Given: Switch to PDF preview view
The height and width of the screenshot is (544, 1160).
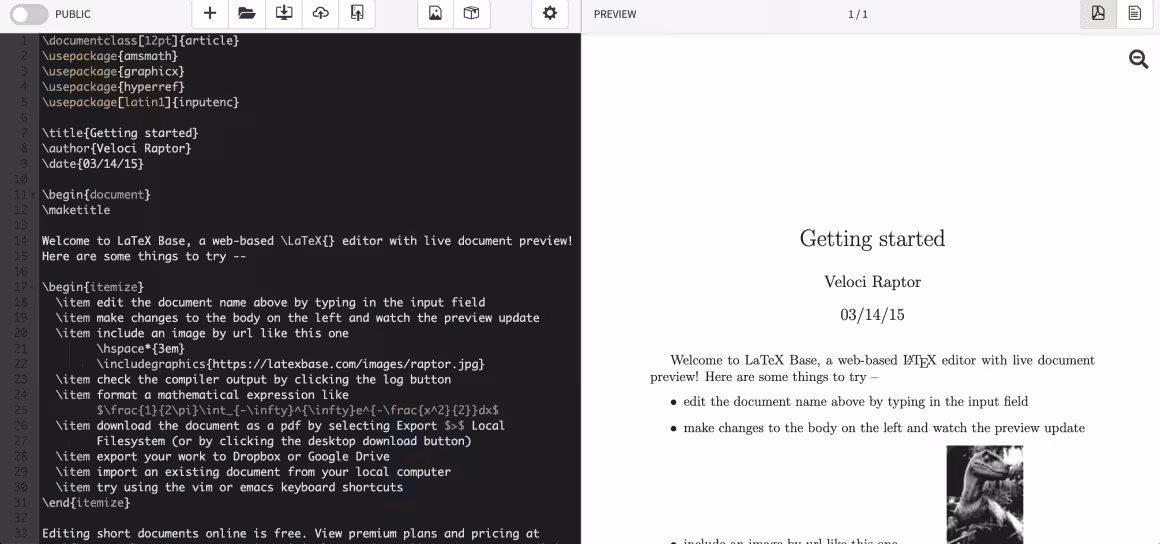Looking at the screenshot, I should [1098, 14].
